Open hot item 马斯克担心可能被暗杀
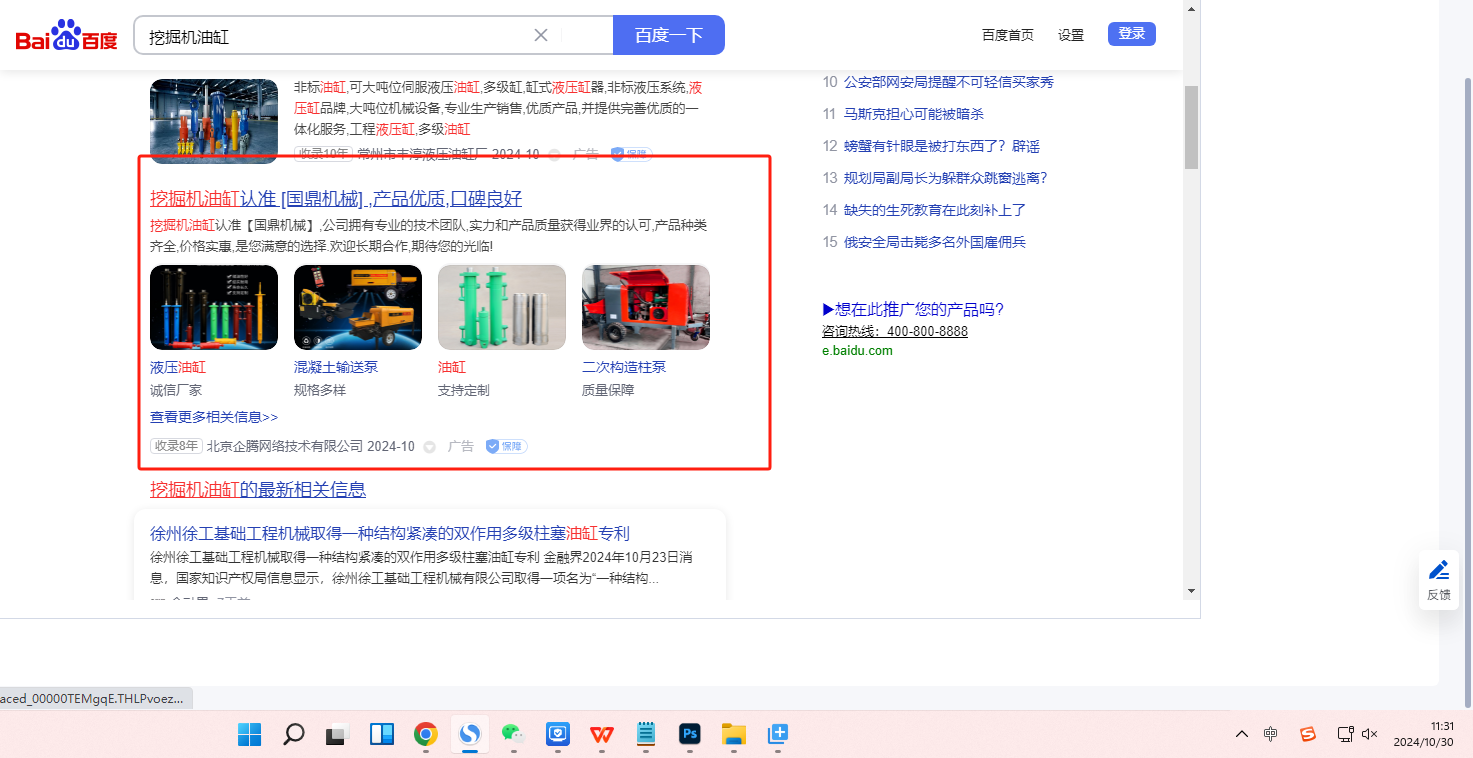 pos(914,114)
